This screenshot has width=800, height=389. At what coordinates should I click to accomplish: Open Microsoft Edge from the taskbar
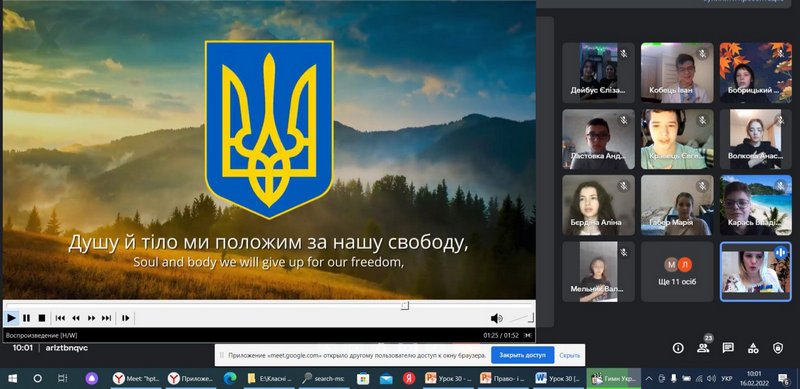click(x=230, y=378)
